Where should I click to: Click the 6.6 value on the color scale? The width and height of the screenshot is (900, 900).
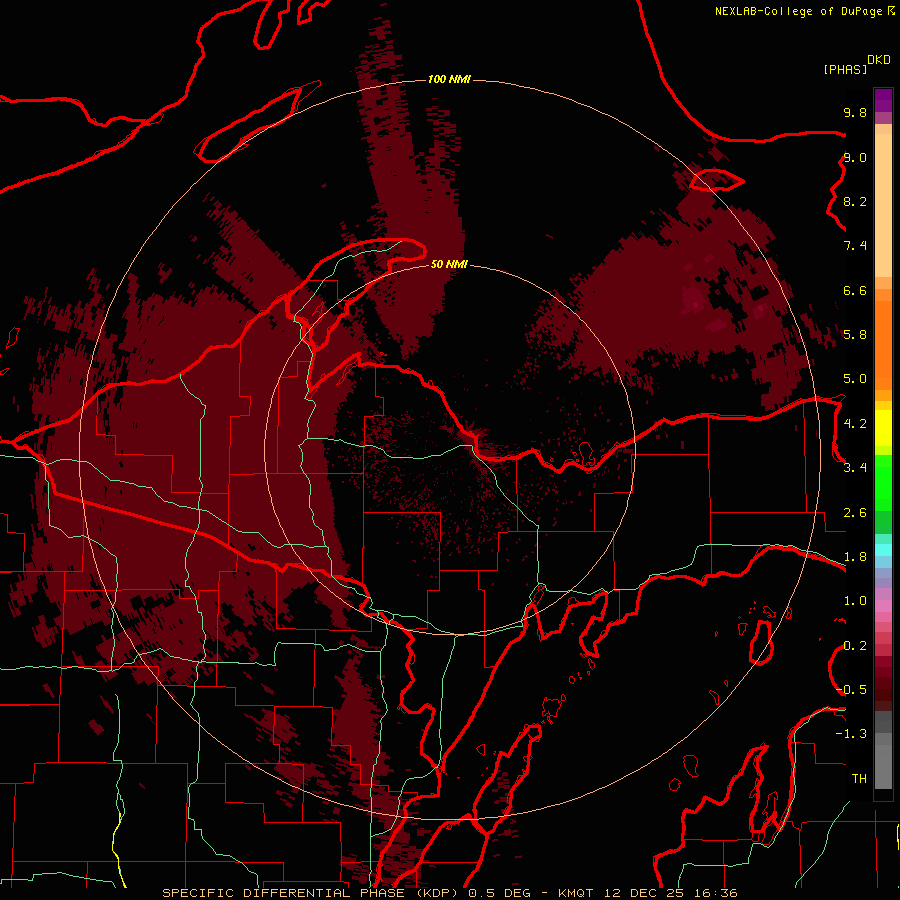pos(855,290)
